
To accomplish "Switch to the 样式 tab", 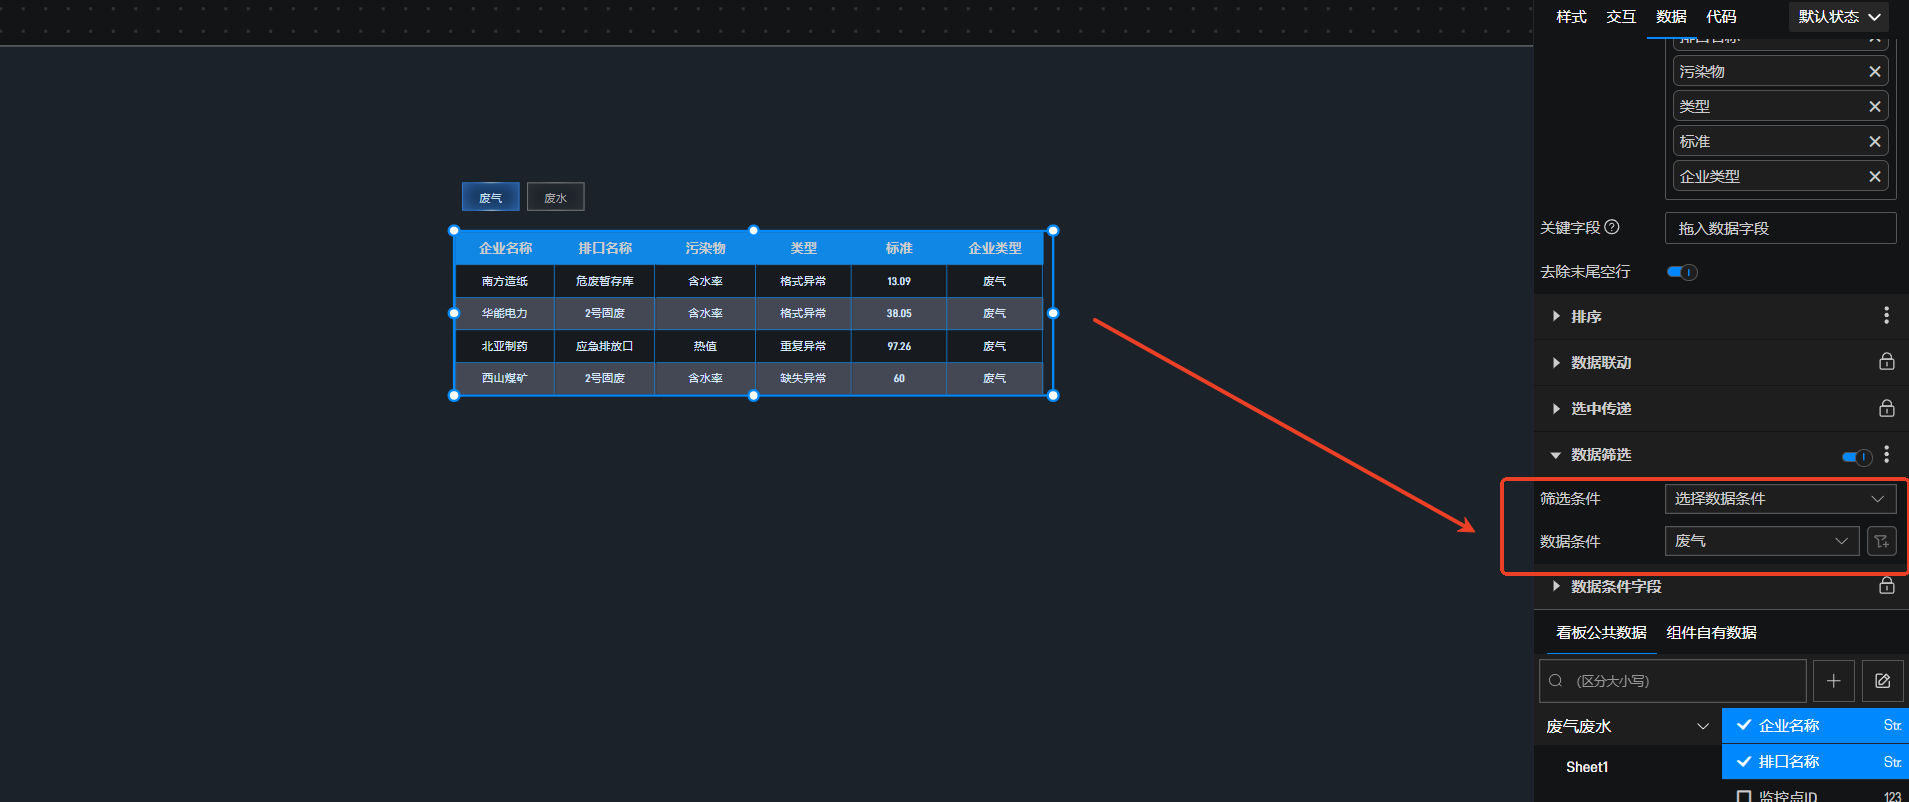I will (x=1571, y=17).
